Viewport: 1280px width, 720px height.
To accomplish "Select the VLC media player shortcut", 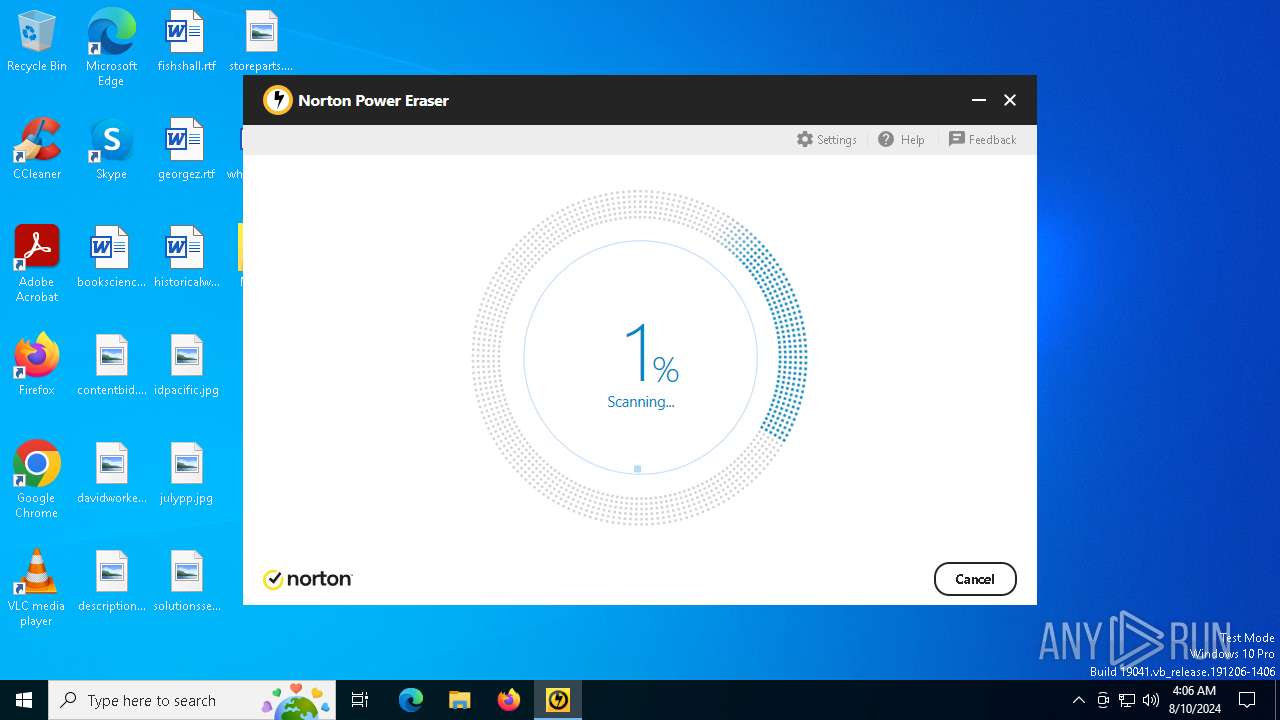I will [37, 588].
